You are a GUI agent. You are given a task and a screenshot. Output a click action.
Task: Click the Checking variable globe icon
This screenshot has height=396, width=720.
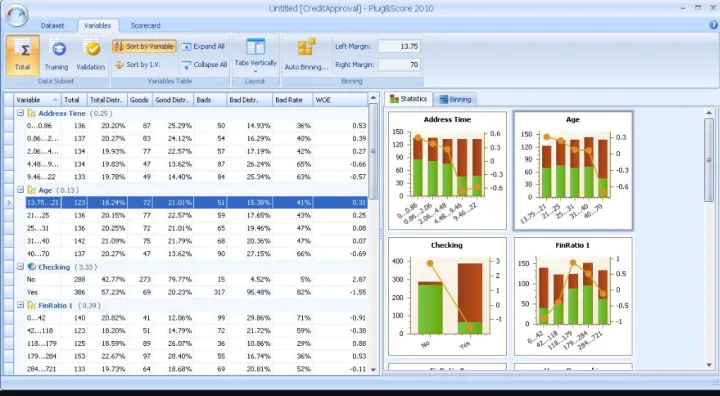pyautogui.click(x=31, y=267)
